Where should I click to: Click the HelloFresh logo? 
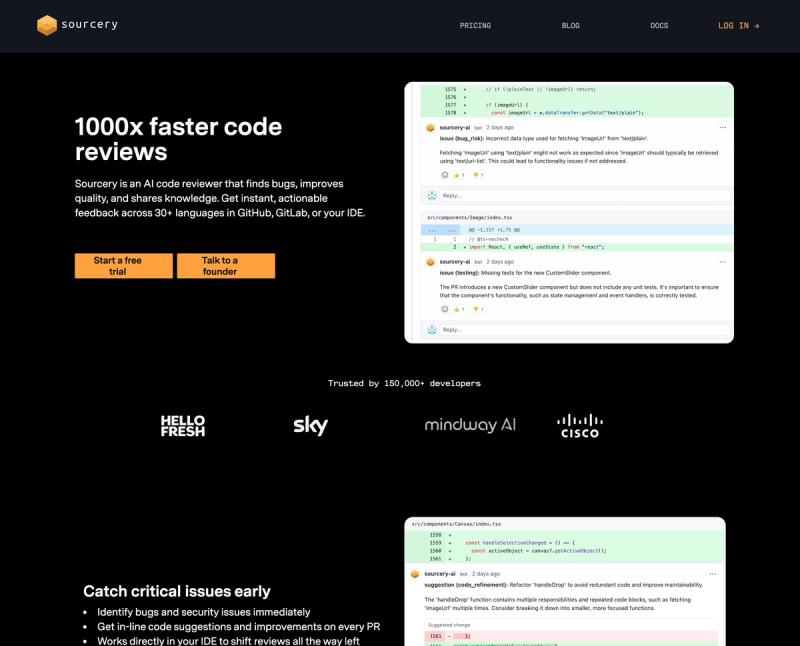point(183,426)
